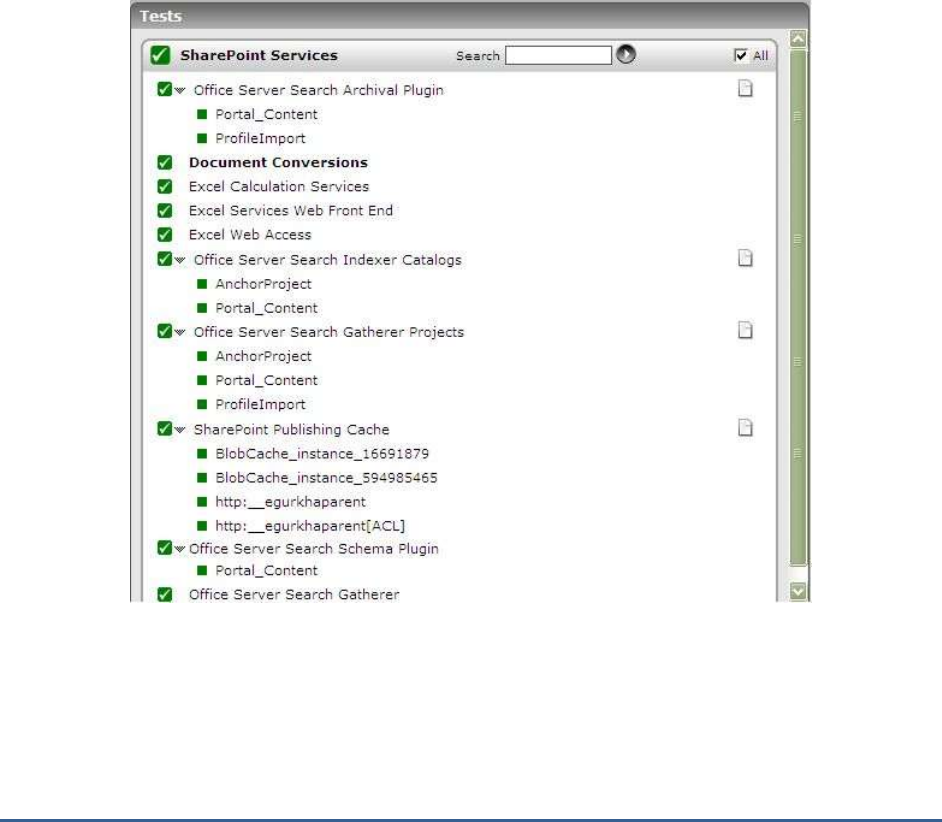This screenshot has width=942, height=822.
Task: Select Document Conversions label
Action: 278,162
